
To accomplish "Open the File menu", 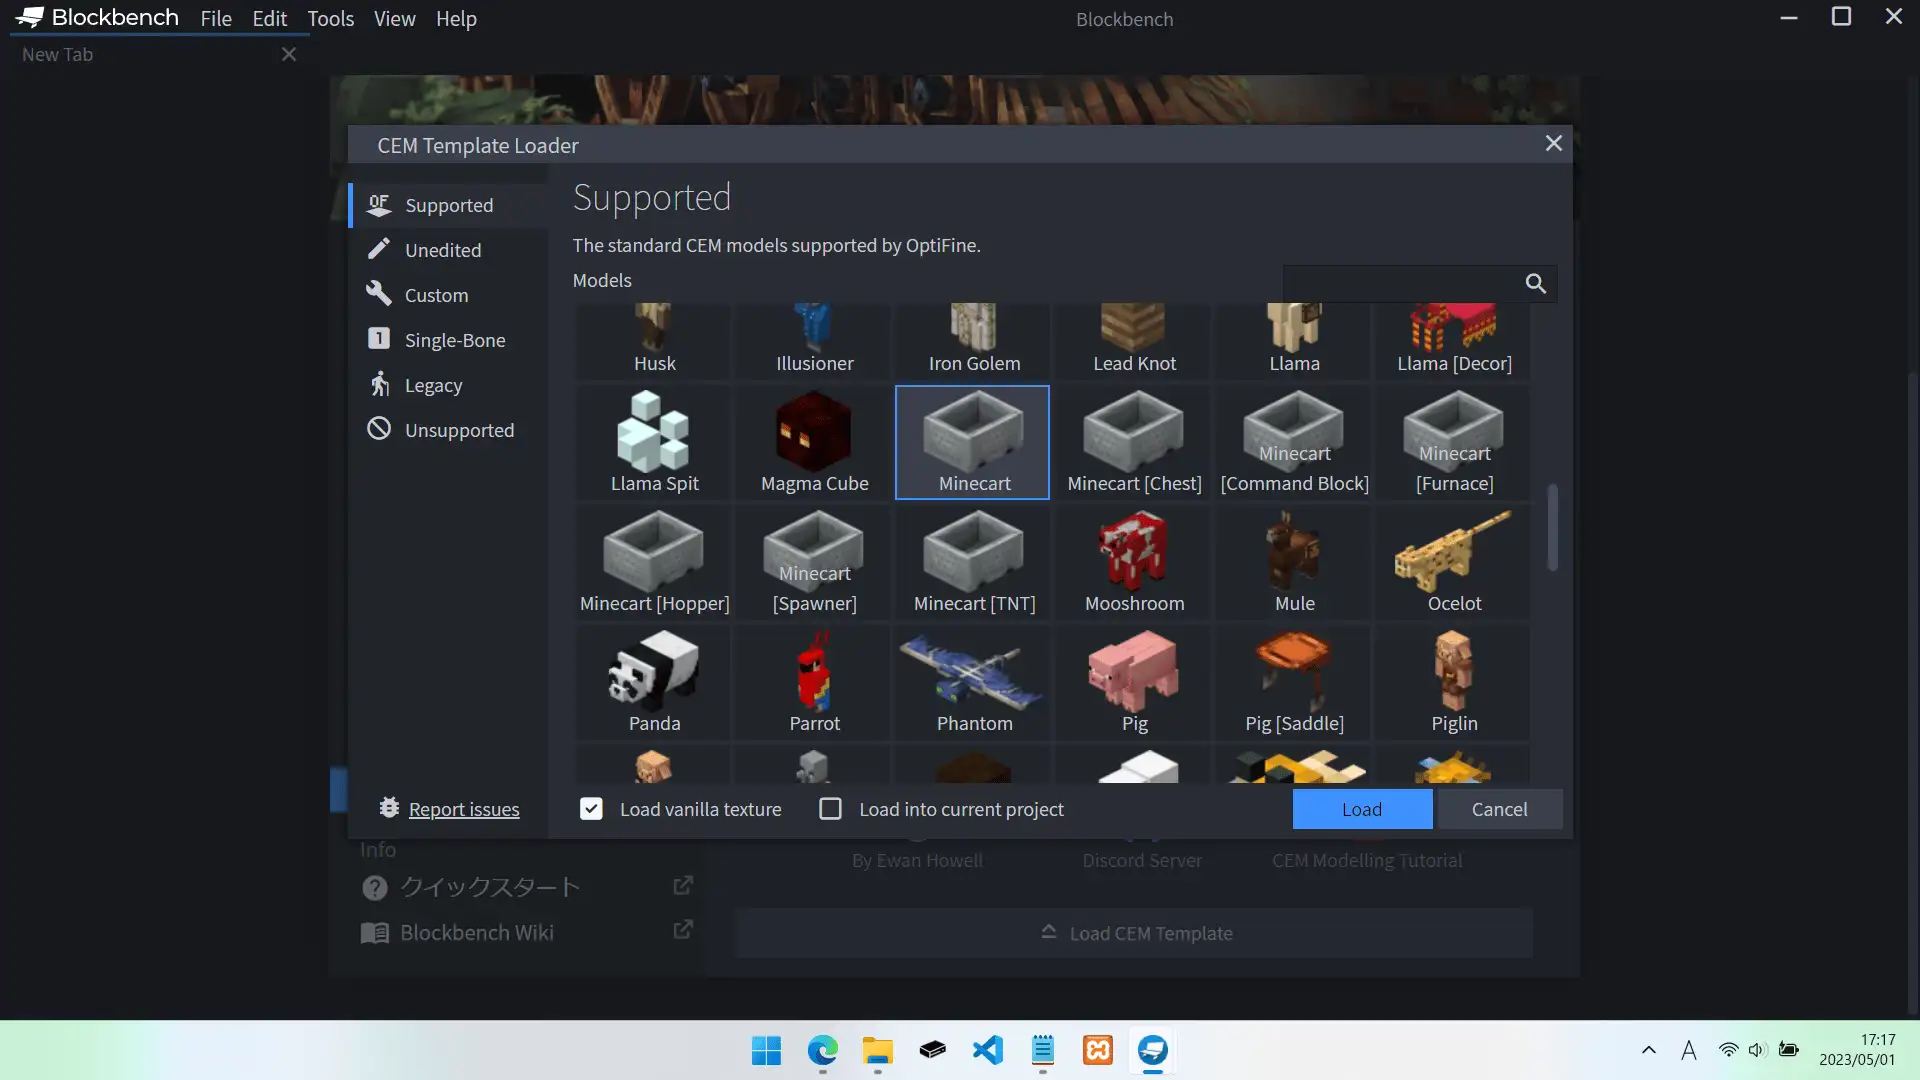I will tap(215, 19).
